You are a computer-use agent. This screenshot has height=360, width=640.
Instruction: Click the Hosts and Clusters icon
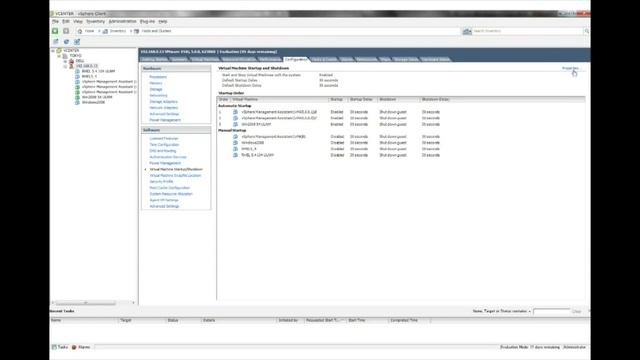(x=137, y=31)
